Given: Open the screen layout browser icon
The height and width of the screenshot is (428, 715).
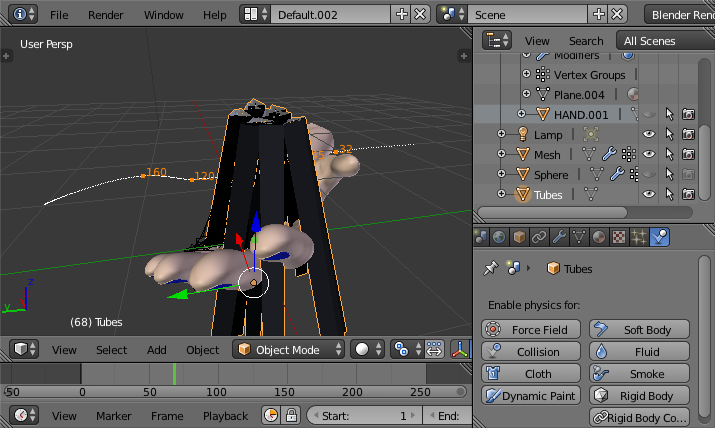Looking at the screenshot, I should (x=255, y=15).
